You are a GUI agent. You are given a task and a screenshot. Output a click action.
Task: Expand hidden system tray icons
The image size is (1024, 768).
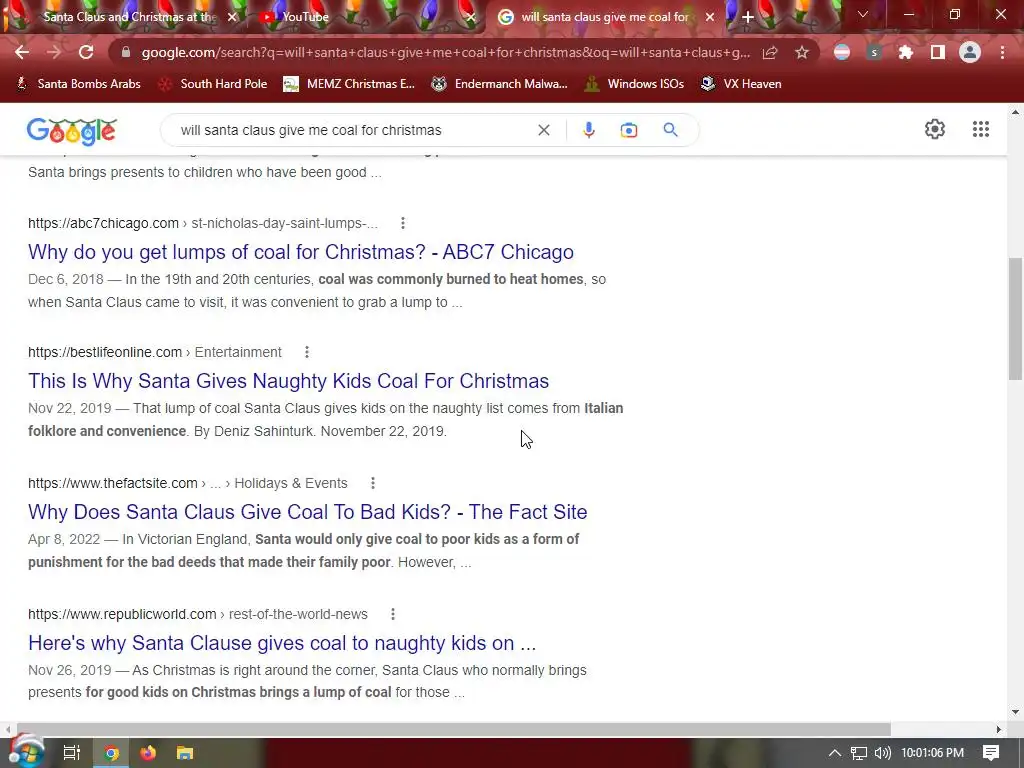834,753
